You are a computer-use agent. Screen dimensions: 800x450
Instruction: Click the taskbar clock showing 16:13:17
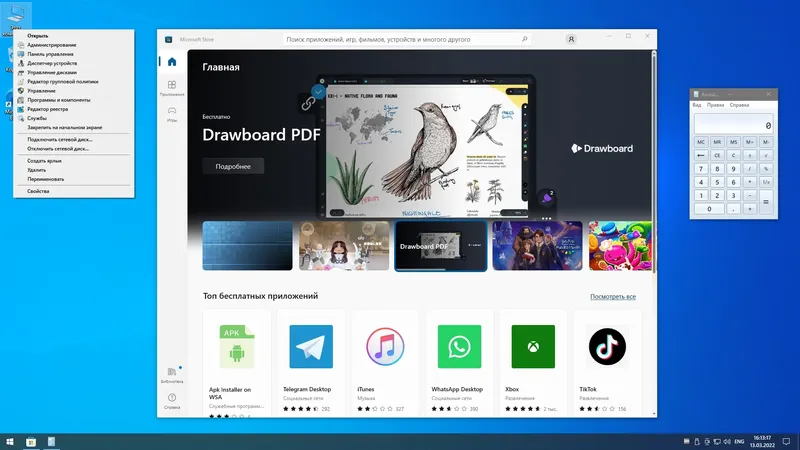762,442
